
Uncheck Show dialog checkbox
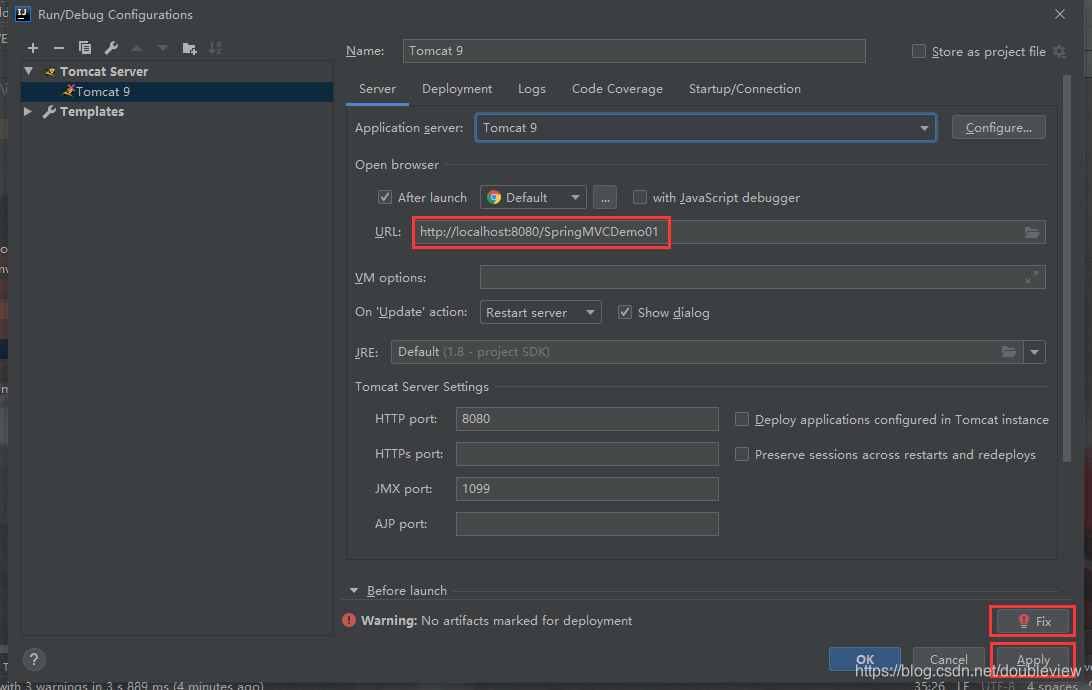click(x=625, y=312)
